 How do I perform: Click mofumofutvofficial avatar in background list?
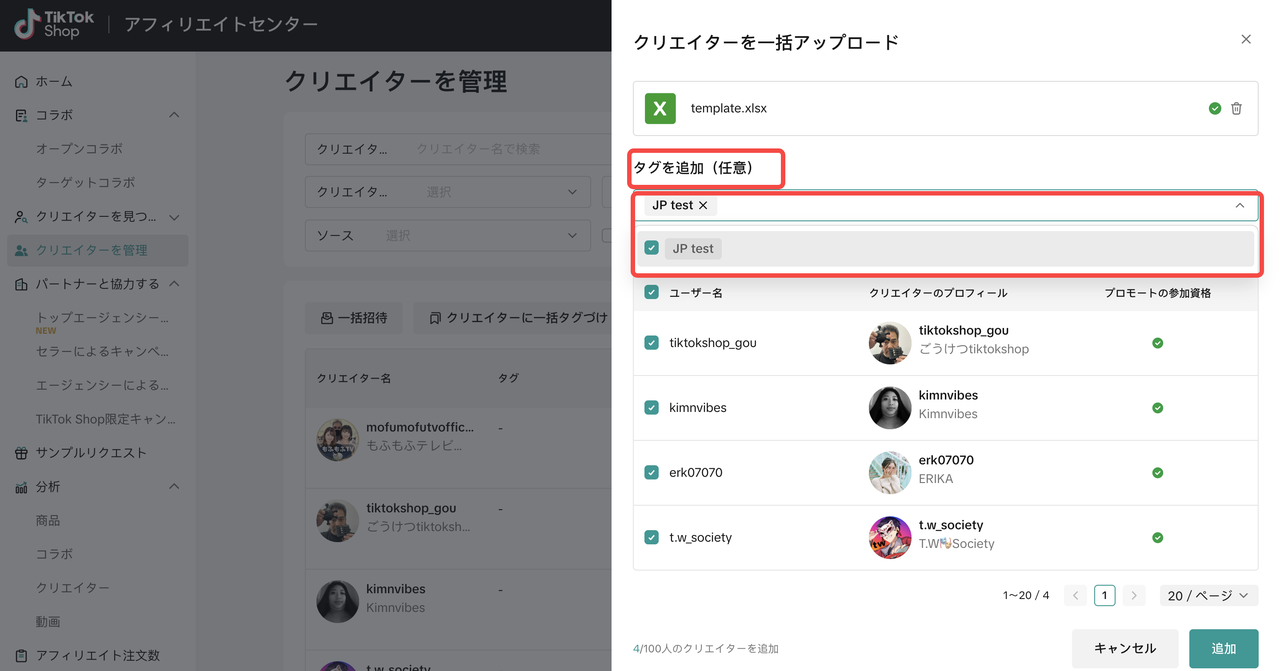coord(337,440)
